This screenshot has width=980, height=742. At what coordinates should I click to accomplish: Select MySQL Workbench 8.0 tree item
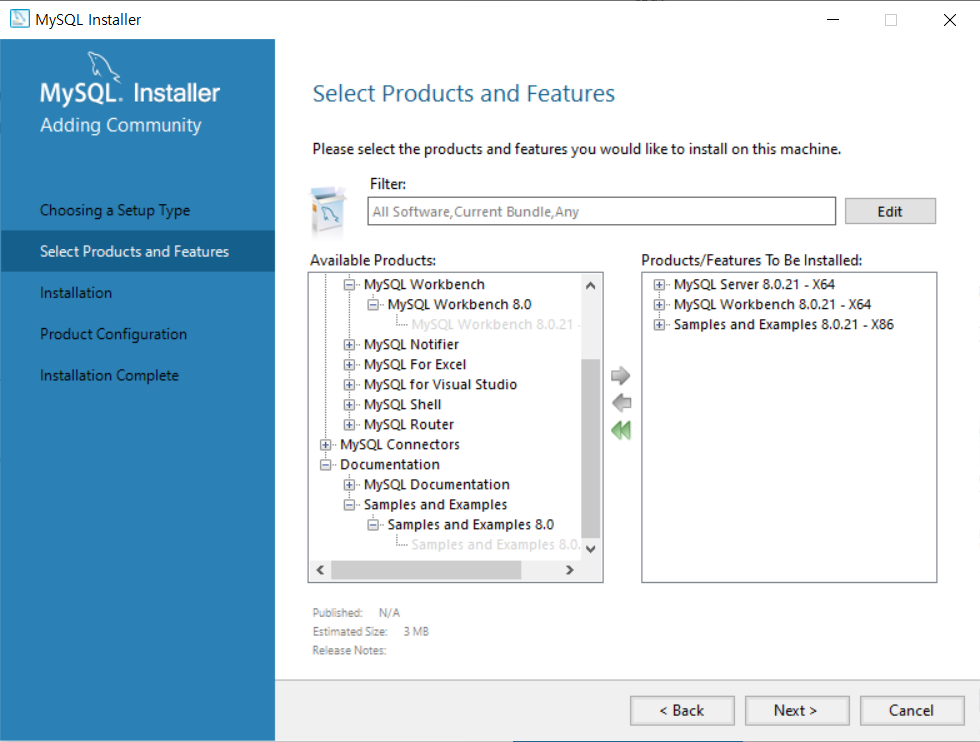click(x=459, y=304)
